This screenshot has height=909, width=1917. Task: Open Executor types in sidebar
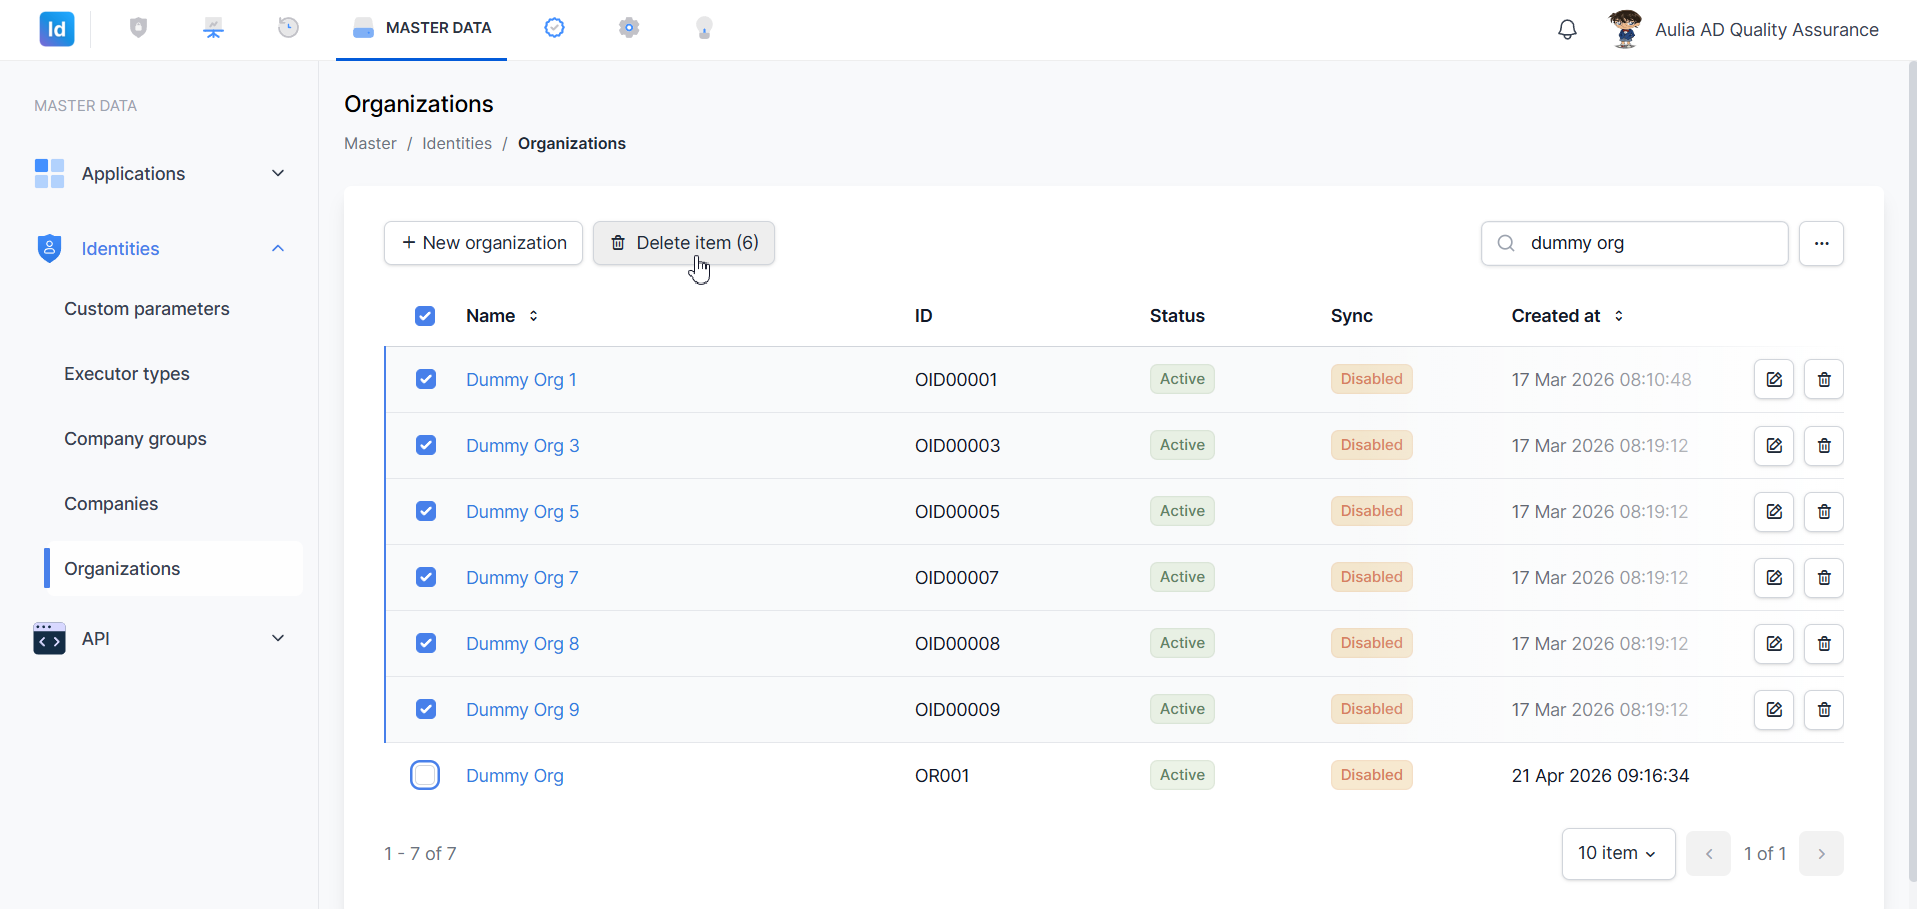click(127, 374)
